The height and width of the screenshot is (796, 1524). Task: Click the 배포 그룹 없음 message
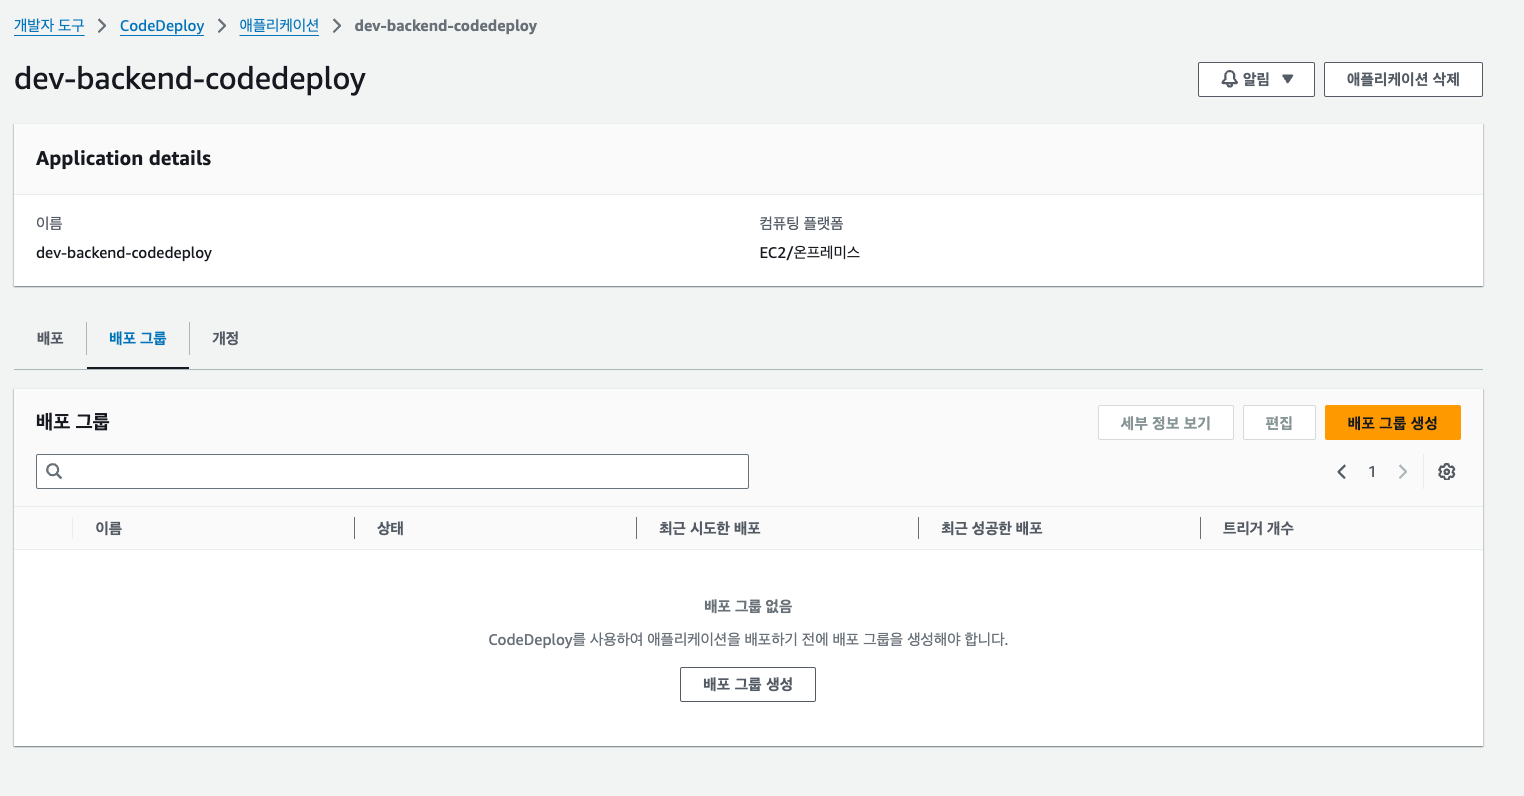[748, 606]
